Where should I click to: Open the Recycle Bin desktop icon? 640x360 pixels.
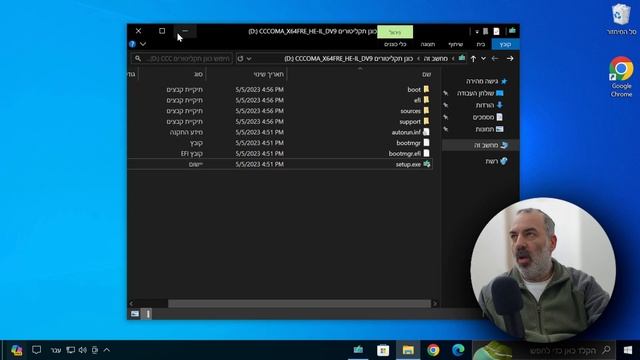point(621,19)
